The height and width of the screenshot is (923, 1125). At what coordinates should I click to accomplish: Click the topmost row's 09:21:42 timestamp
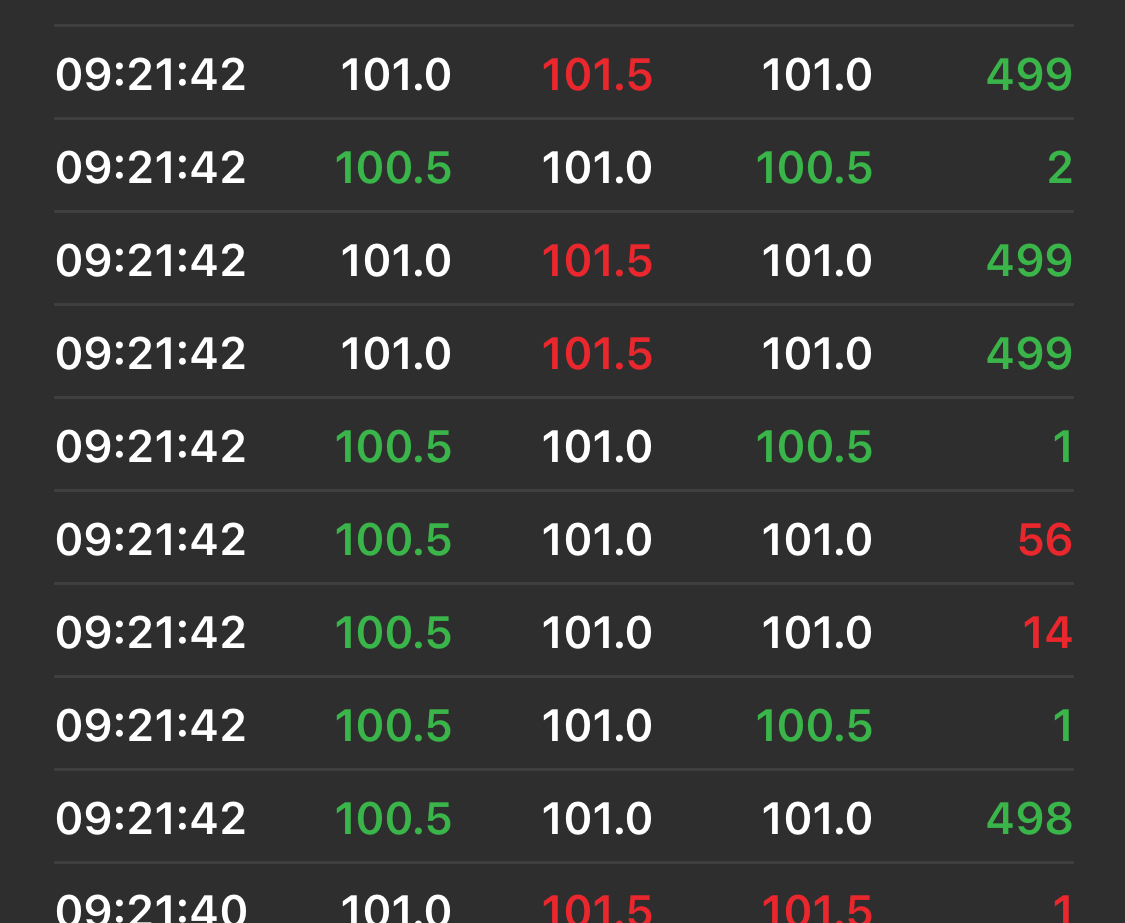(x=151, y=75)
